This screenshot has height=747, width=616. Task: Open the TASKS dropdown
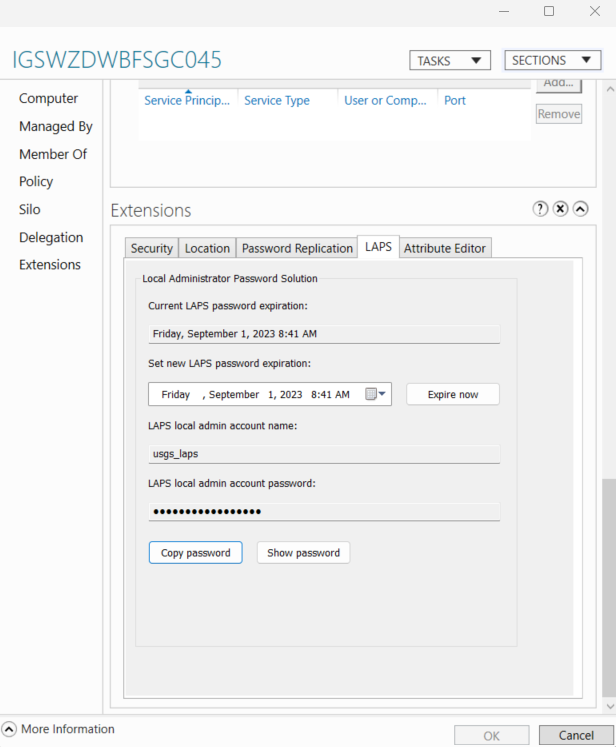pyautogui.click(x=450, y=61)
